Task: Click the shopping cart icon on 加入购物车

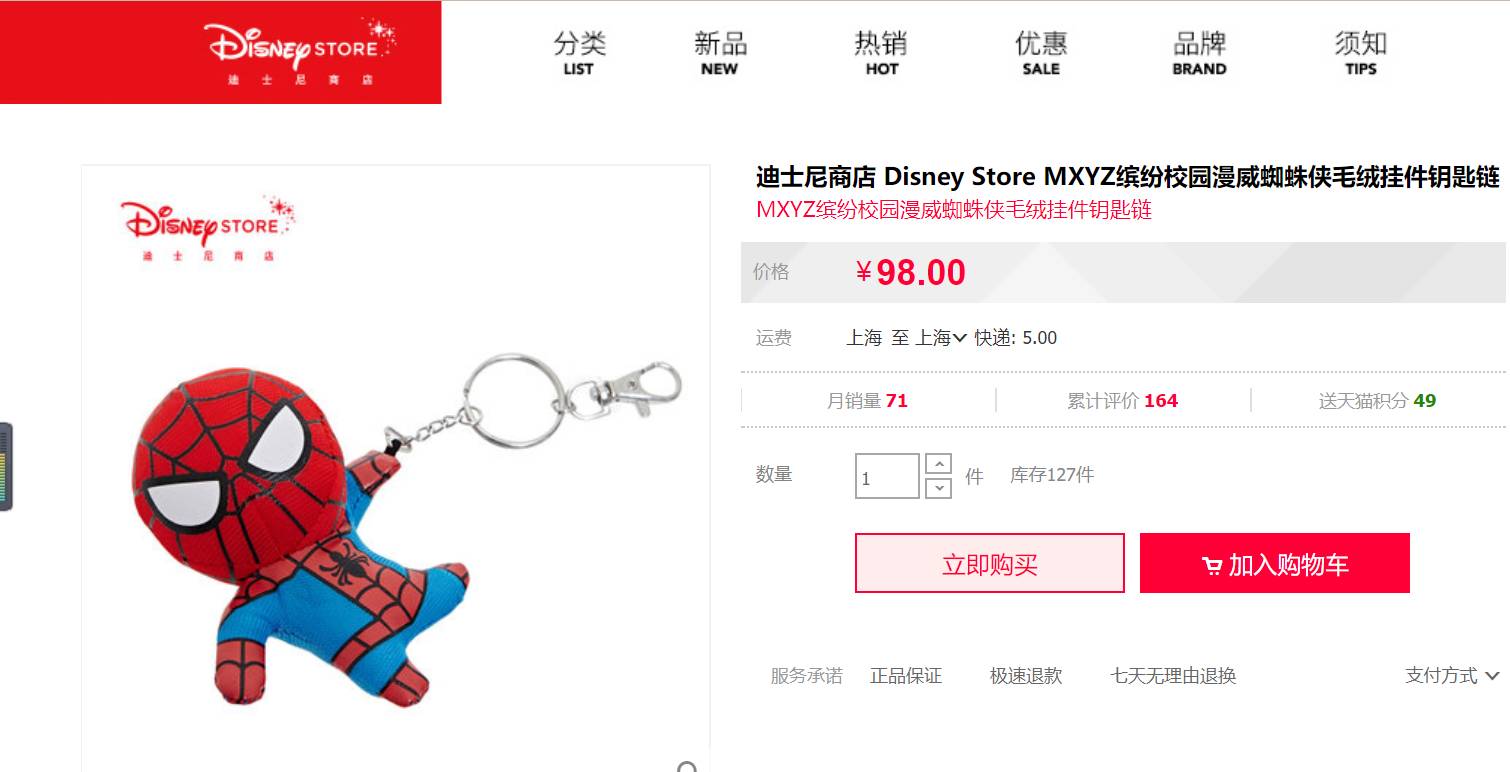Action: click(x=1212, y=566)
